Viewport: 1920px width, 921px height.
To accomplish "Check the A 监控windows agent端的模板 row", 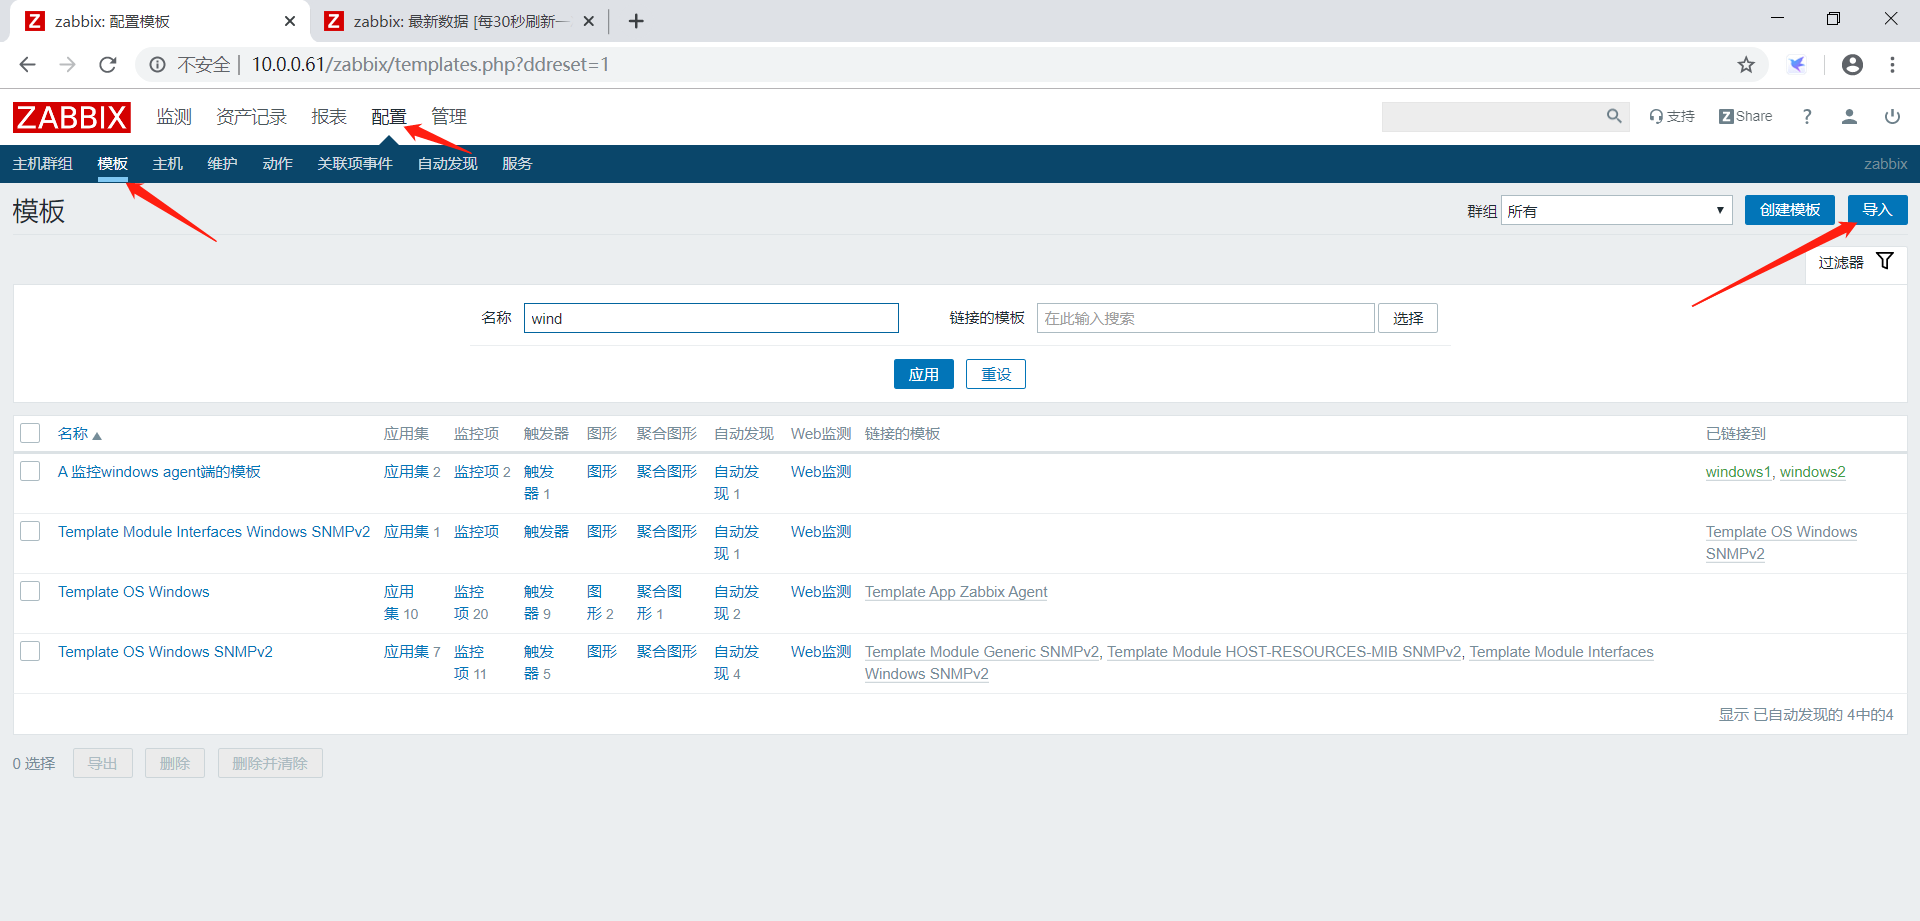I will point(30,471).
